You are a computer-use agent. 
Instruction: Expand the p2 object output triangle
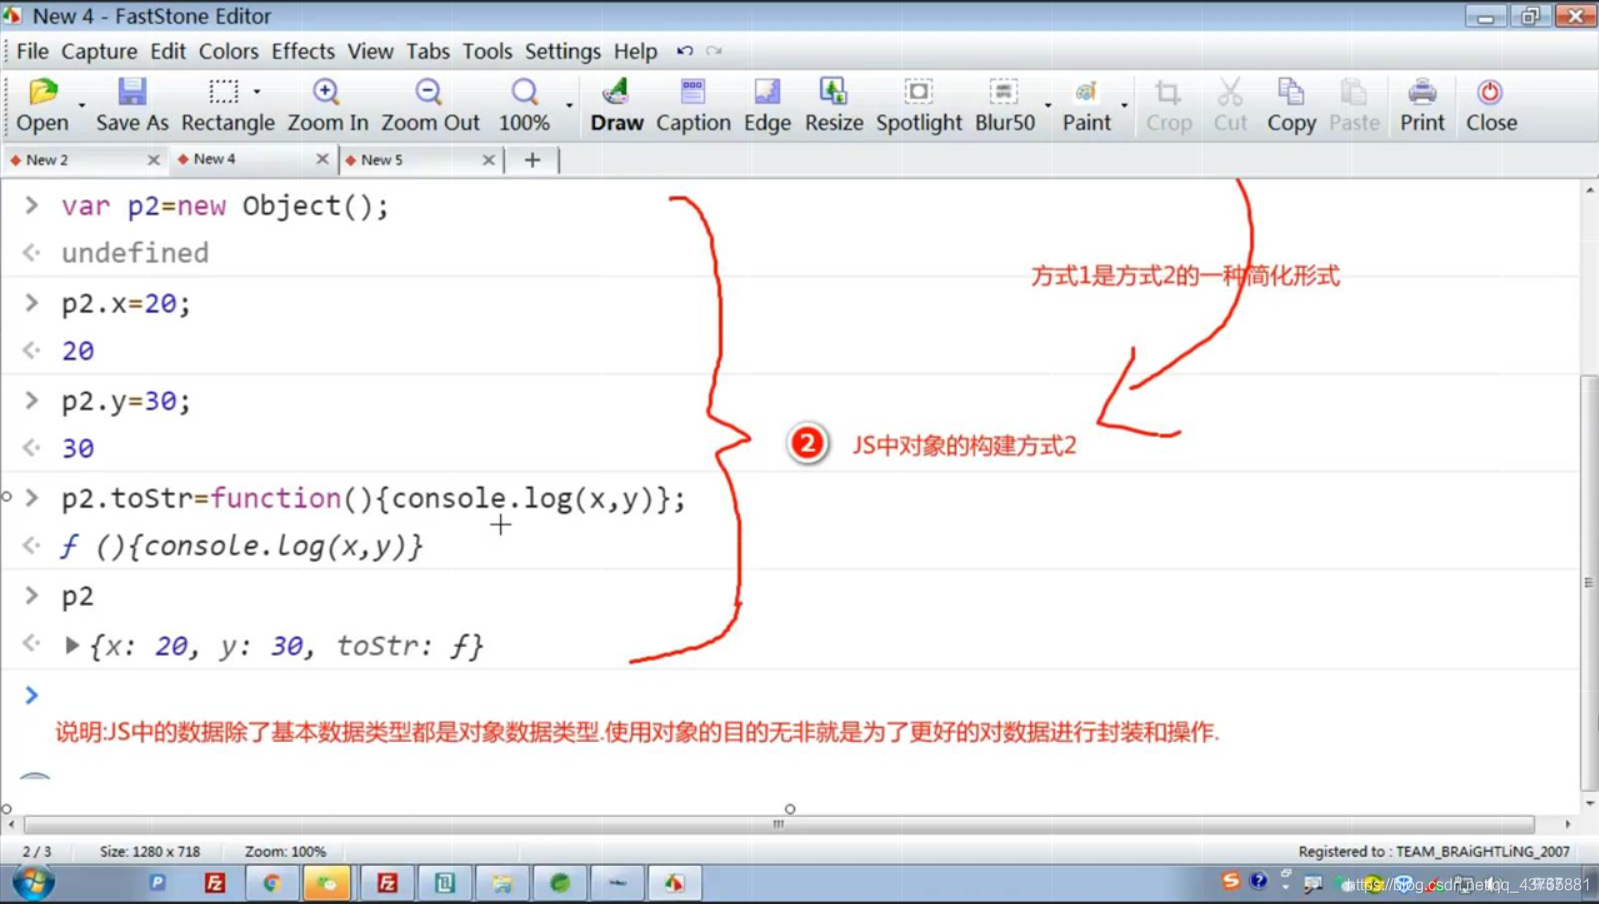(71, 646)
